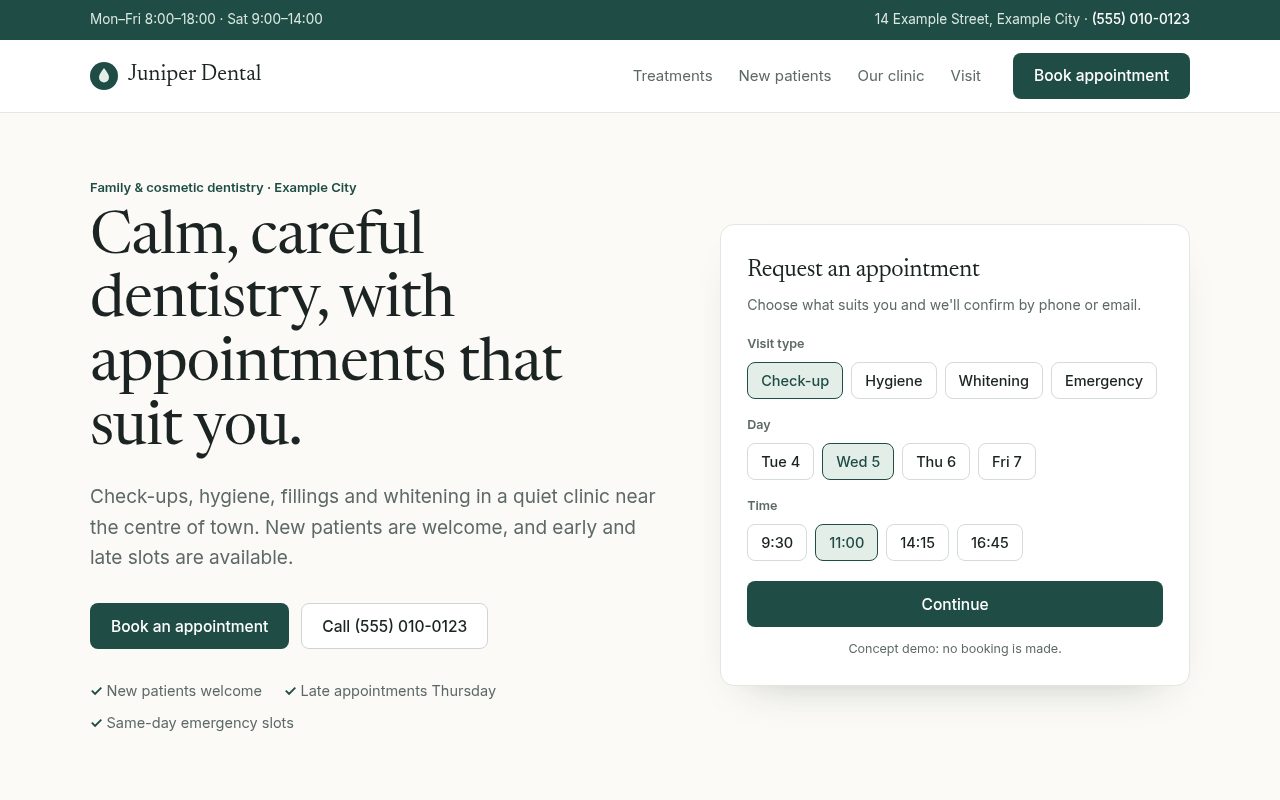
Task: Click Family & cosmetic dentistry tagline
Action: [x=223, y=188]
